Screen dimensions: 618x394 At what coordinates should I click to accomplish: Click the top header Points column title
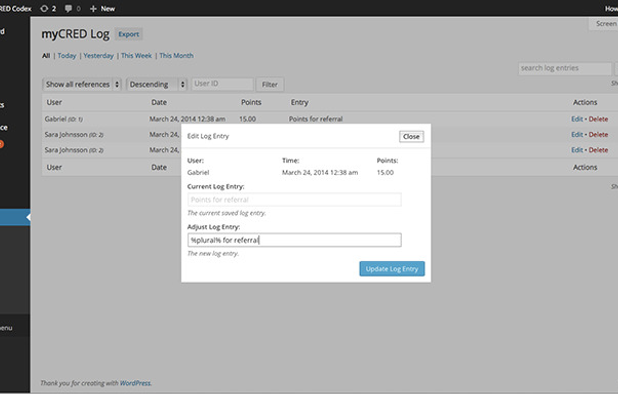click(251, 102)
